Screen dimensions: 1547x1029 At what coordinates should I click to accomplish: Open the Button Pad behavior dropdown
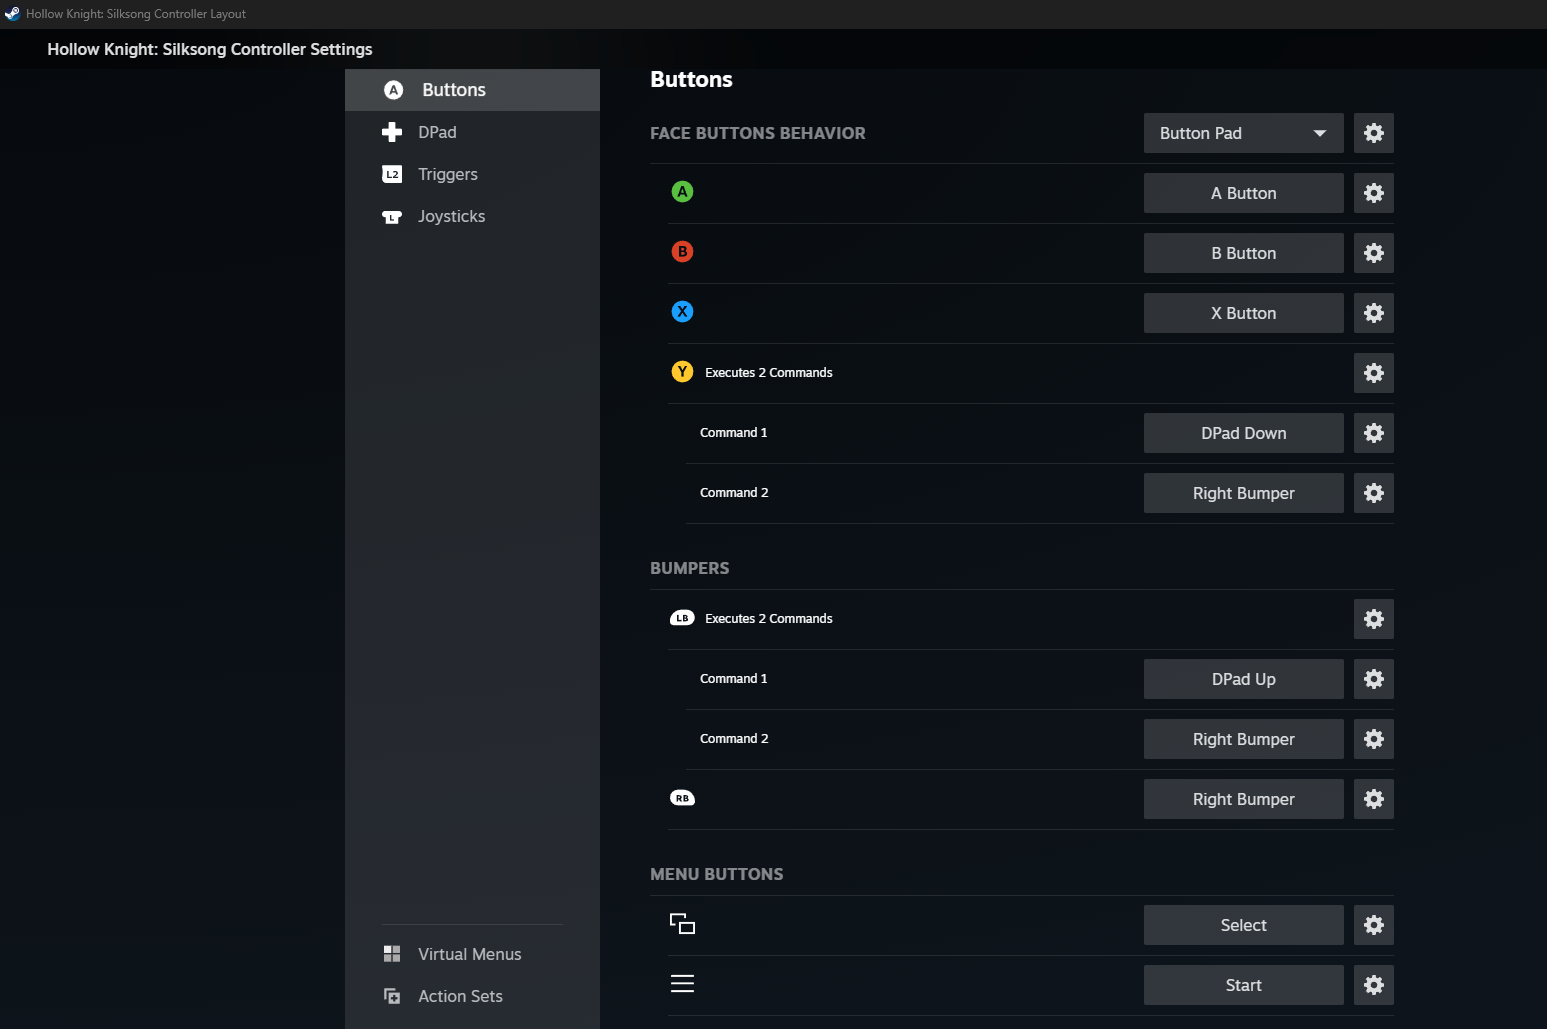[1244, 133]
